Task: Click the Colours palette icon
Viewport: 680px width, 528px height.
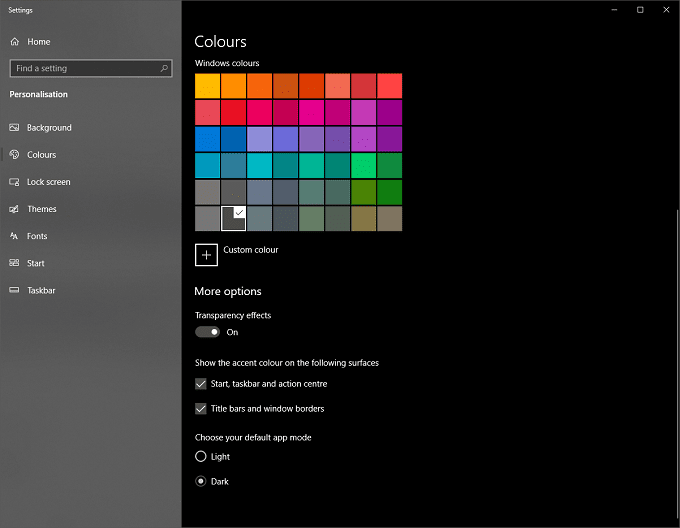Action: 15,155
